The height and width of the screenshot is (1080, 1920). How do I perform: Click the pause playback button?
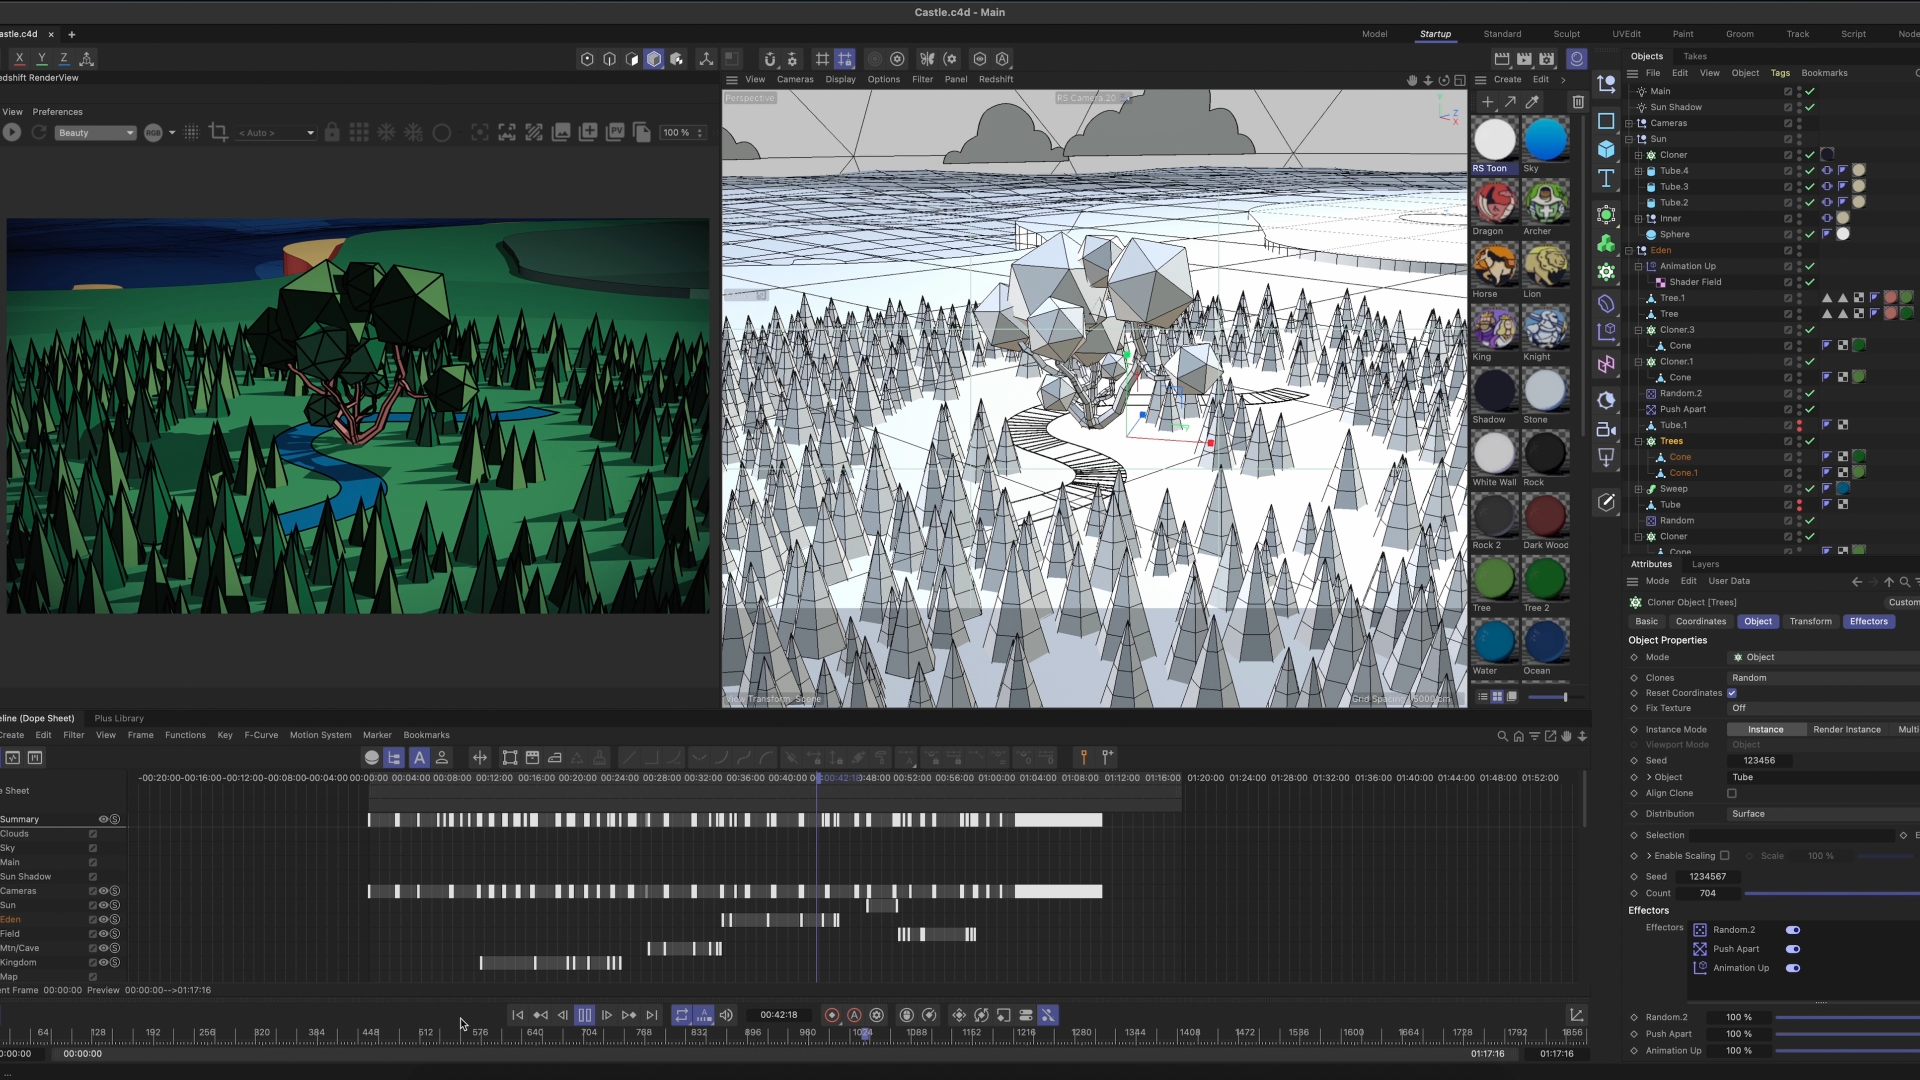tap(585, 1015)
